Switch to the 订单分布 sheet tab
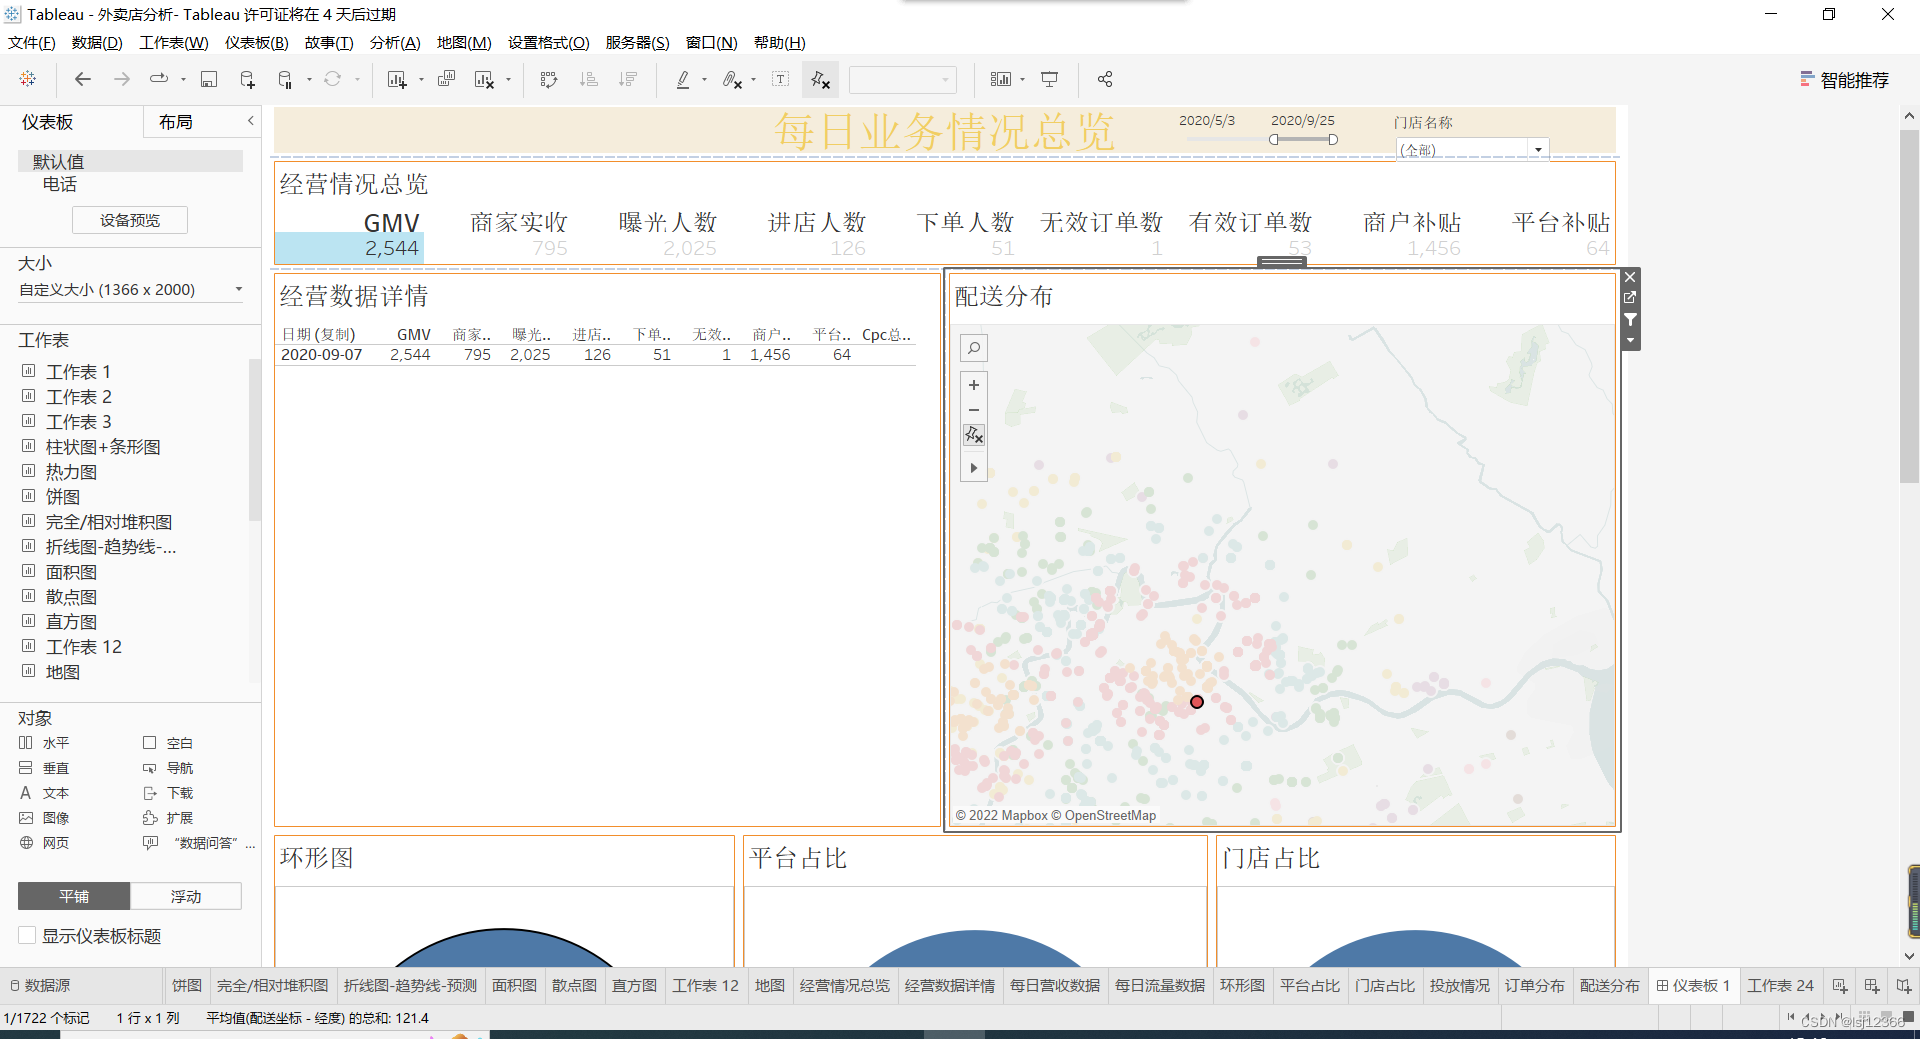This screenshot has height=1039, width=1920. pyautogui.click(x=1534, y=985)
